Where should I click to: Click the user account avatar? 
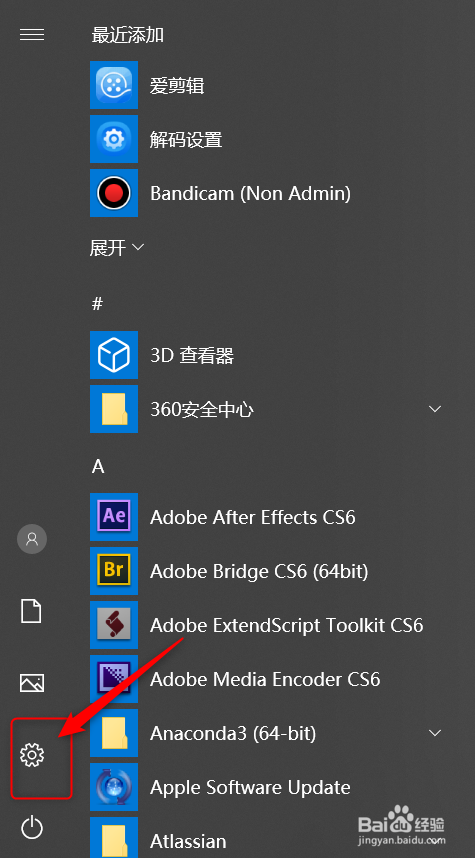point(32,539)
